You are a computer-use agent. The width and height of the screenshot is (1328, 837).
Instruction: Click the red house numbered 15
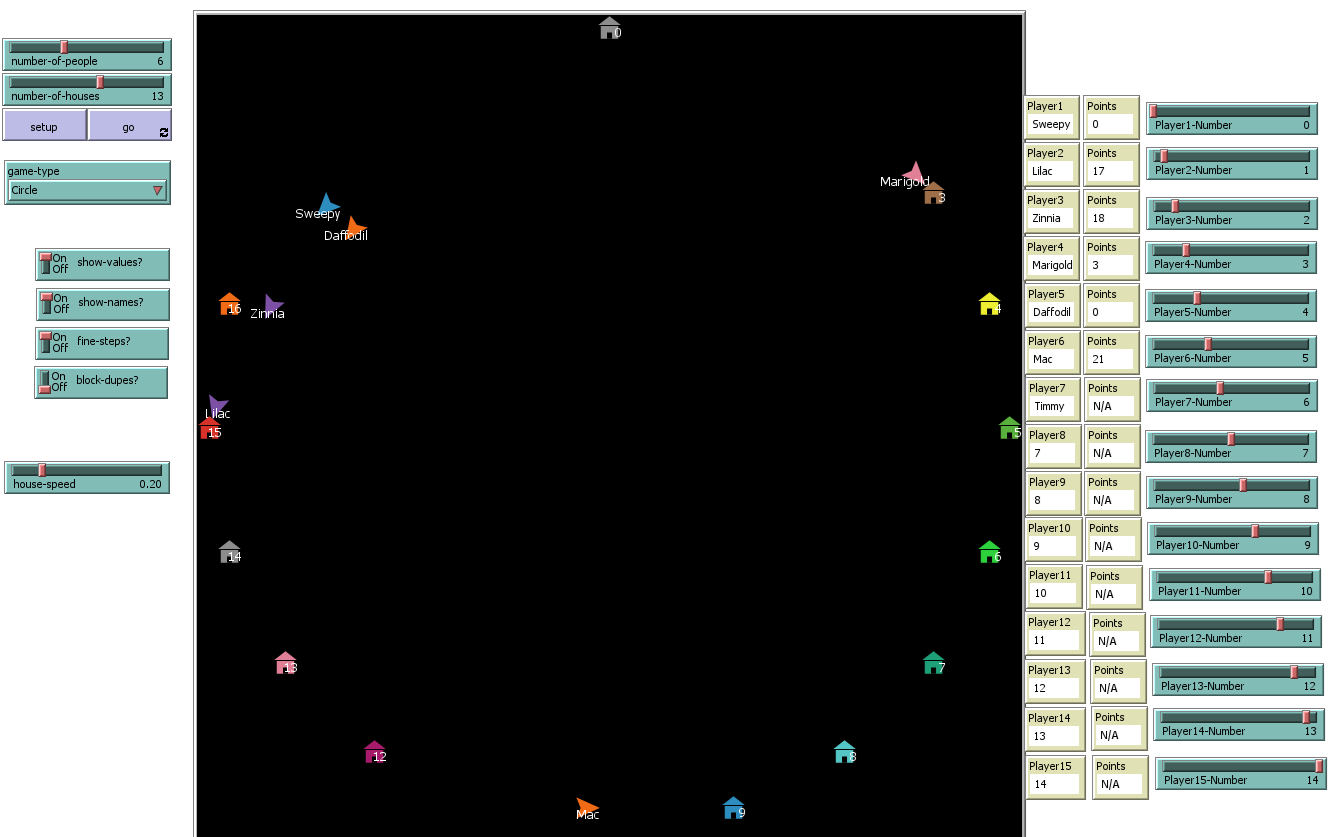pos(209,428)
